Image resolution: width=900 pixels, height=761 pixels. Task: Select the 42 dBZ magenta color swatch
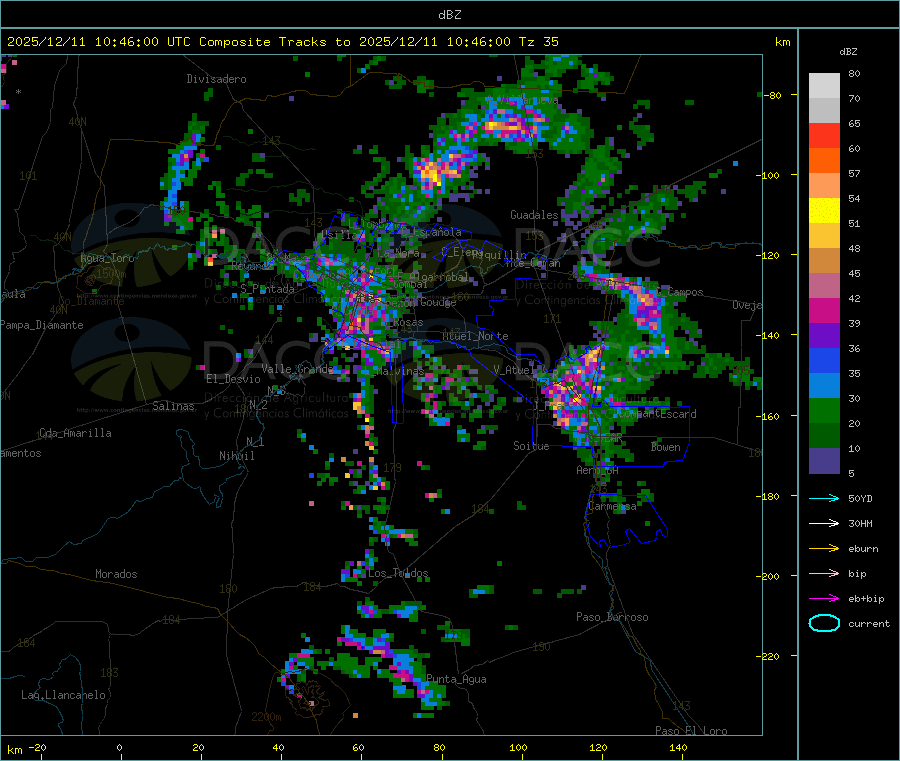click(824, 310)
